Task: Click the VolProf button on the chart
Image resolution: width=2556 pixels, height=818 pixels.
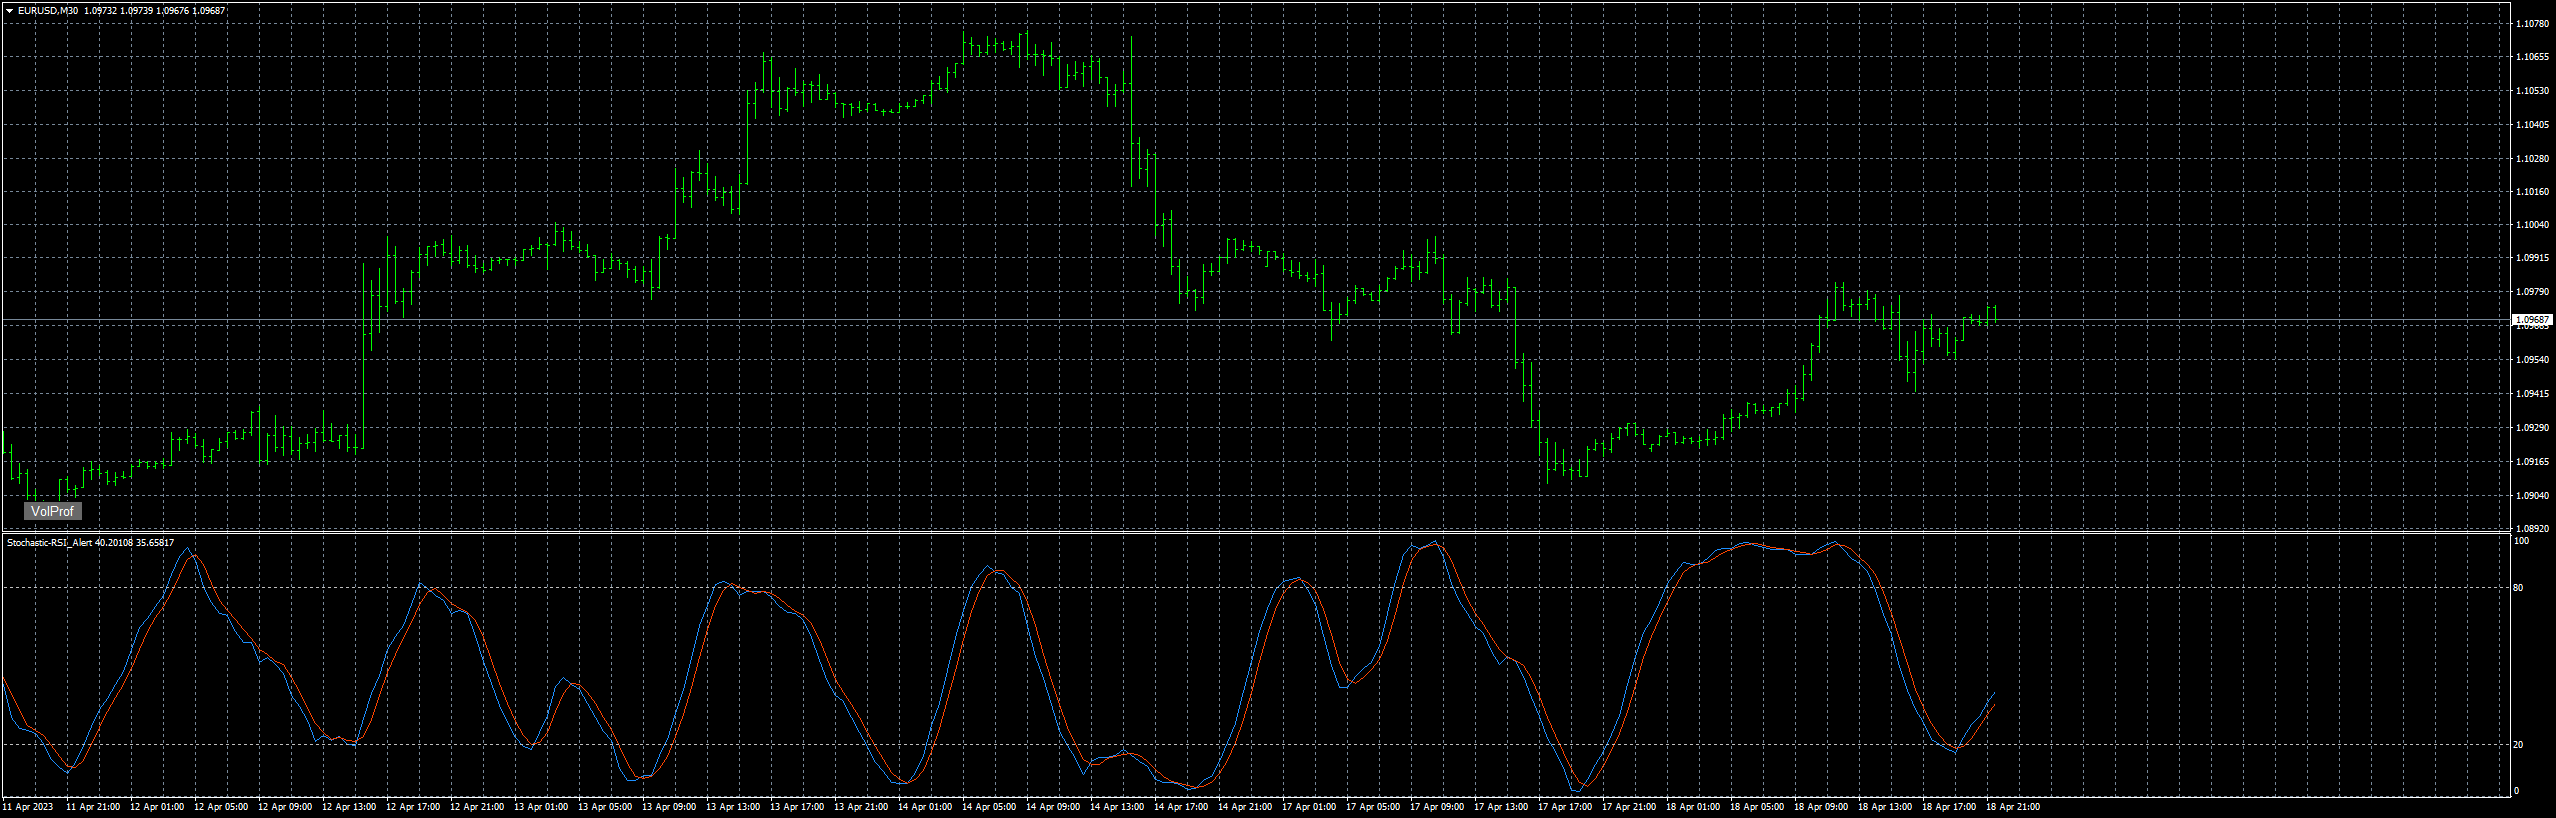Action: [52, 511]
